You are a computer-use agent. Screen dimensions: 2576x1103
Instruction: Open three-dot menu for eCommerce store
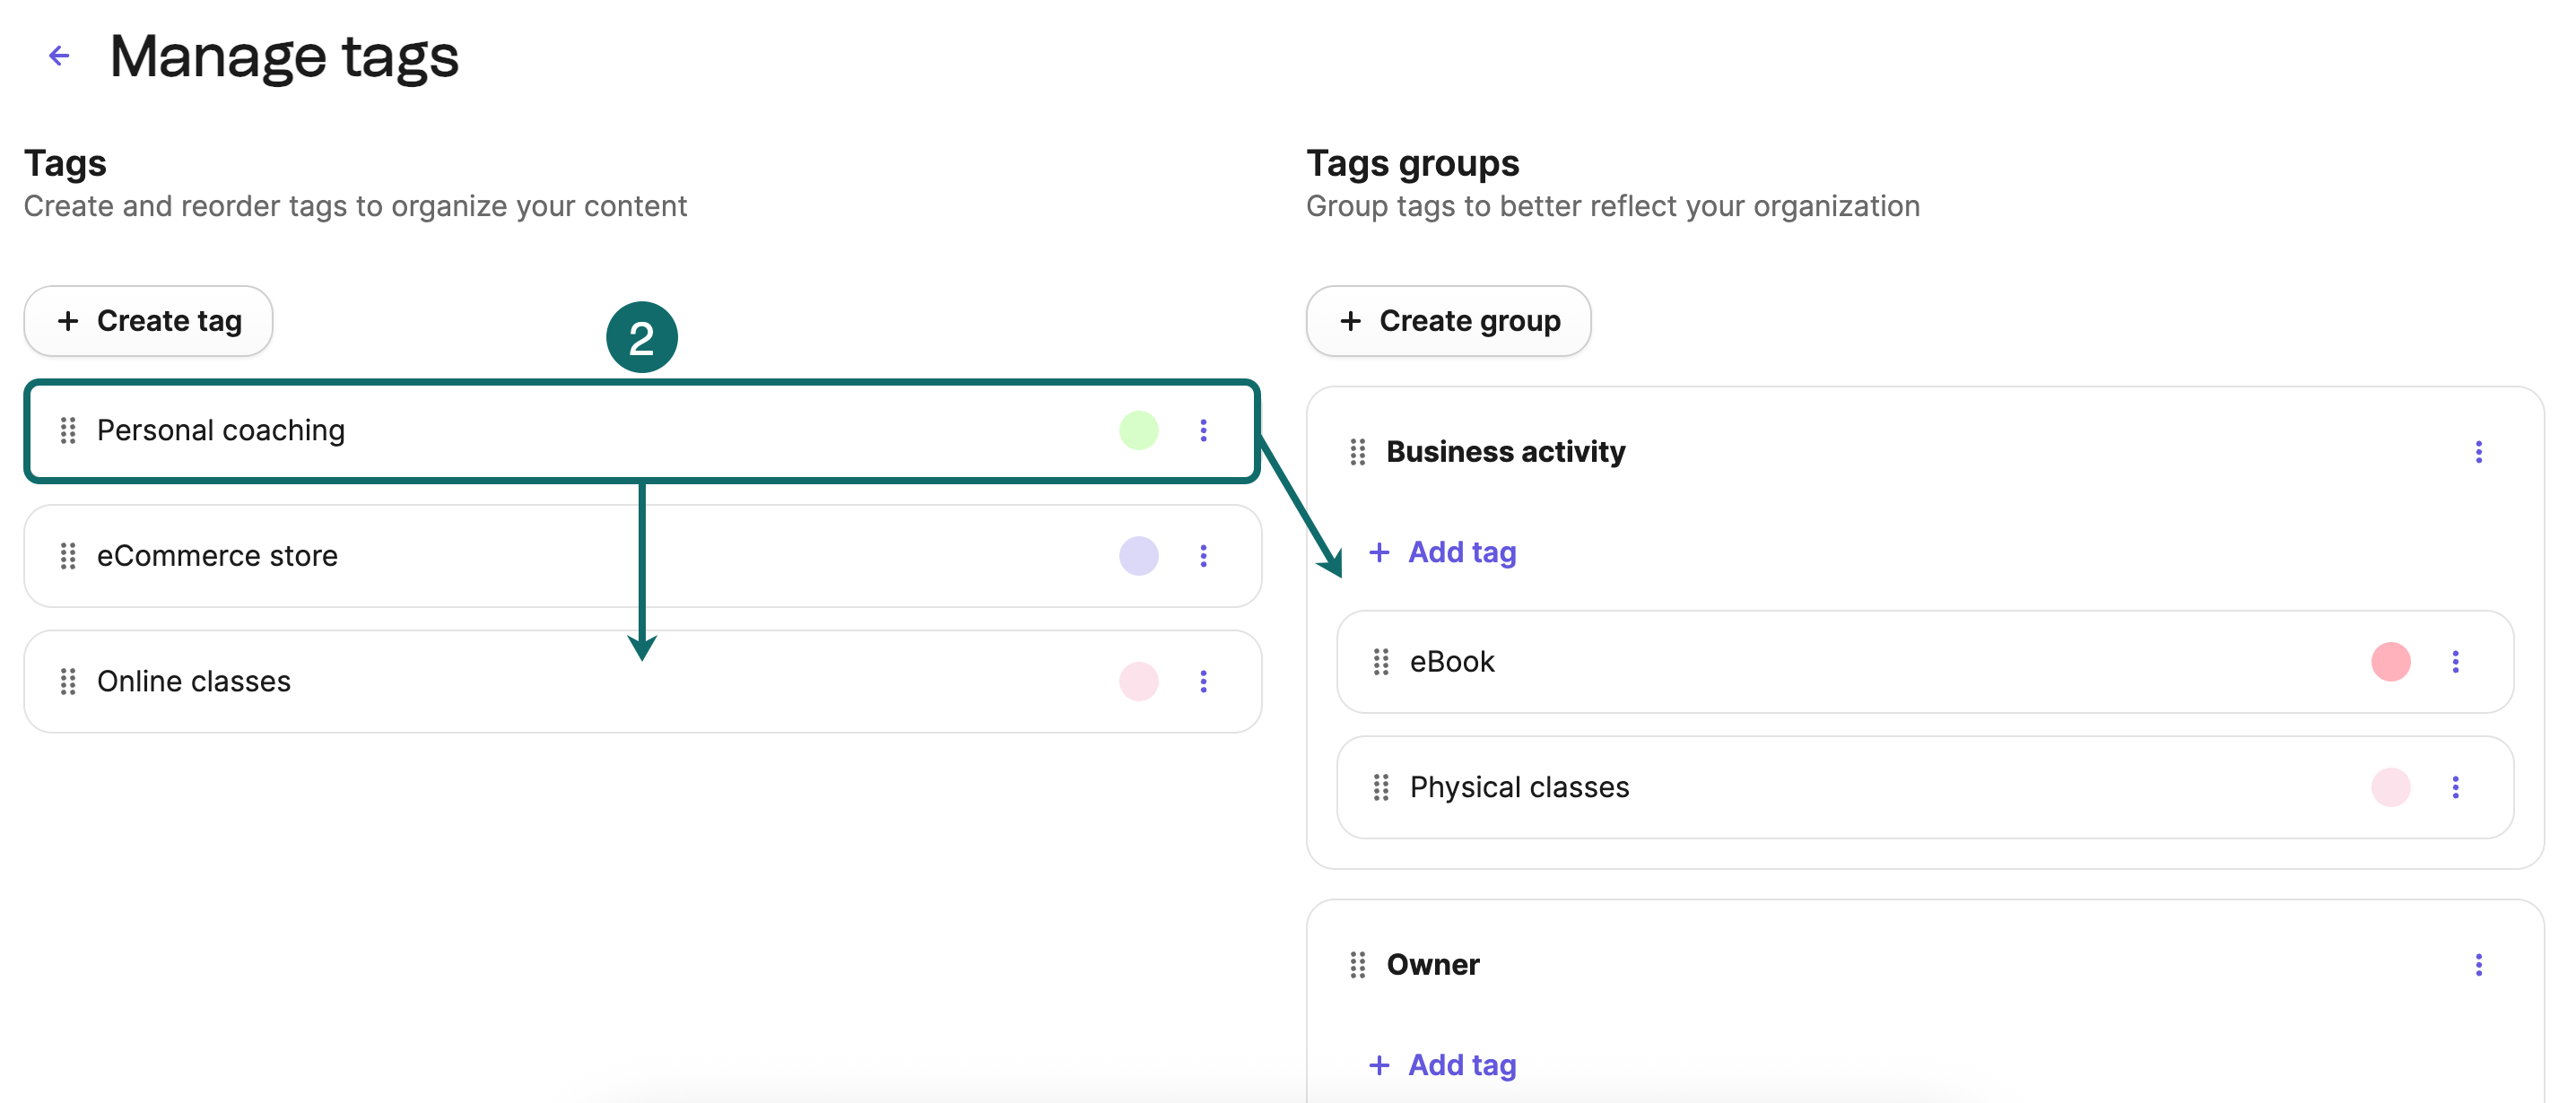click(x=1203, y=556)
